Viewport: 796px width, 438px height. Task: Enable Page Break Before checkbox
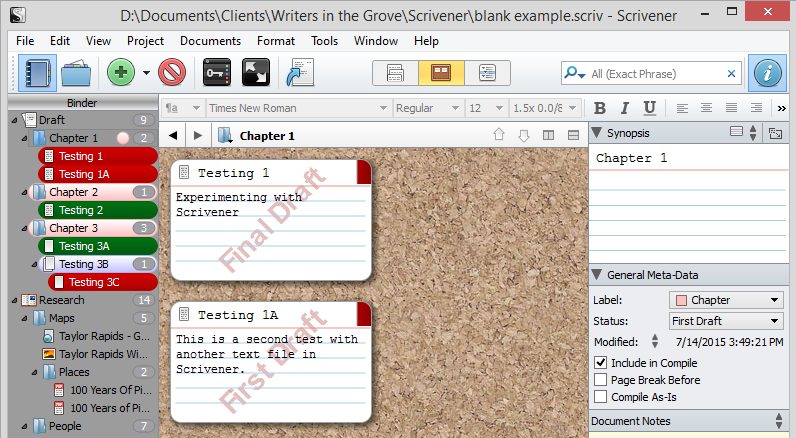pyautogui.click(x=601, y=380)
